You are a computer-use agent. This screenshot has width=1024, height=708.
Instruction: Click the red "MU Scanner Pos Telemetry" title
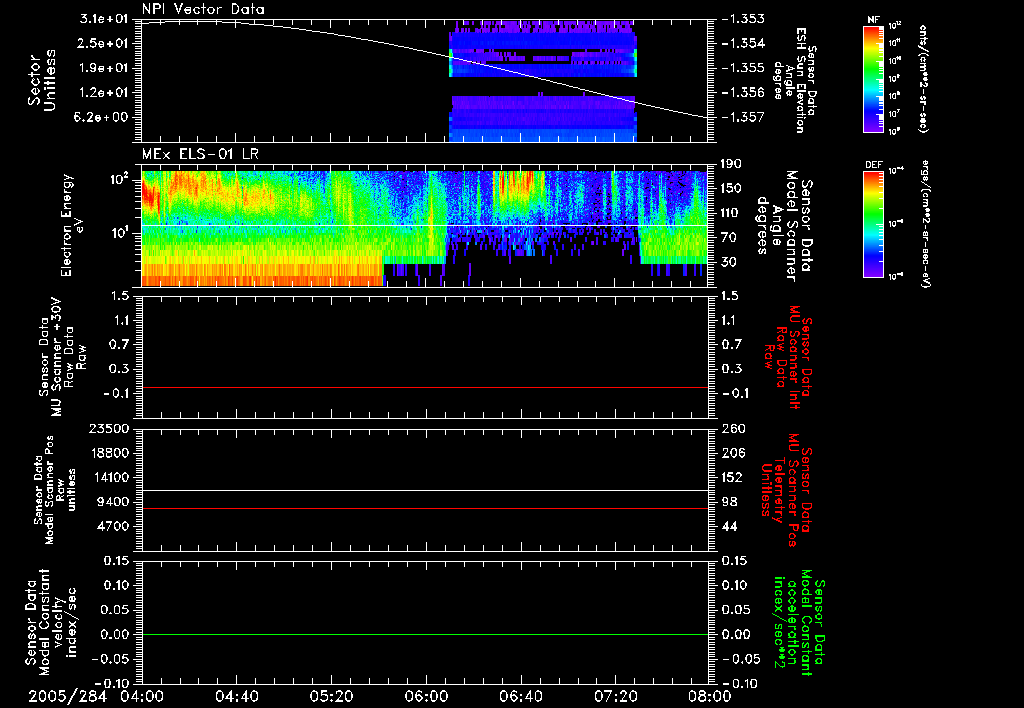pyautogui.click(x=786, y=491)
